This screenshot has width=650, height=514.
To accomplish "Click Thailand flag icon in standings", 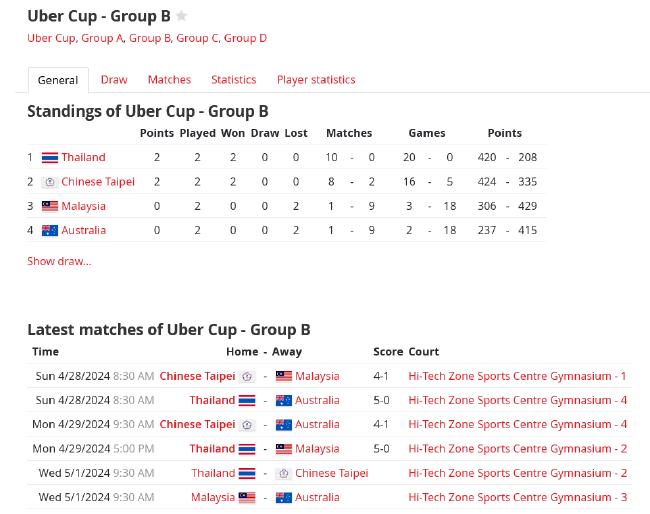I will click(x=50, y=158).
